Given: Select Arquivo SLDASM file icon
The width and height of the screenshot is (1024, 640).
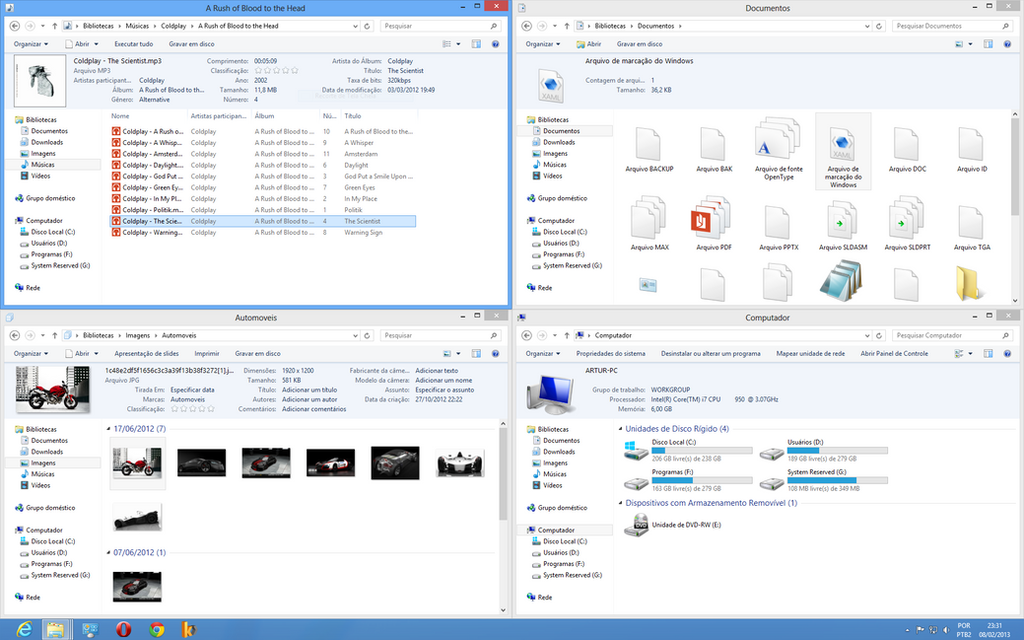Looking at the screenshot, I should tap(843, 223).
